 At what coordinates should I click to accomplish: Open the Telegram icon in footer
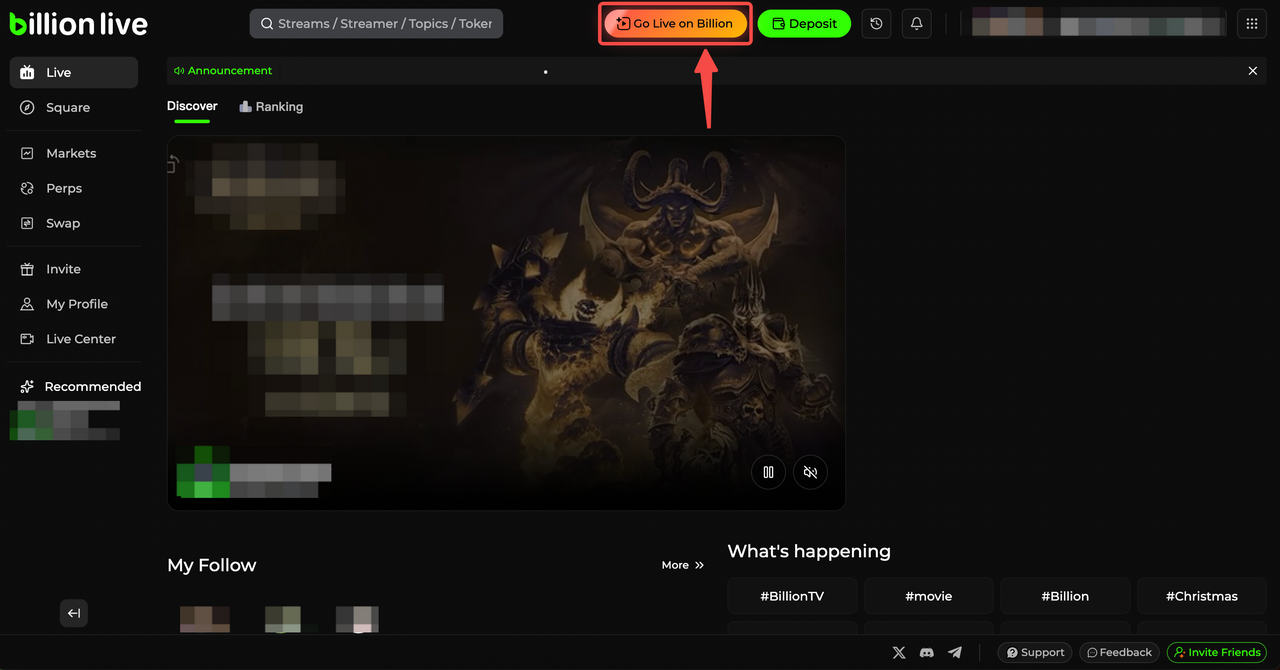pos(955,652)
